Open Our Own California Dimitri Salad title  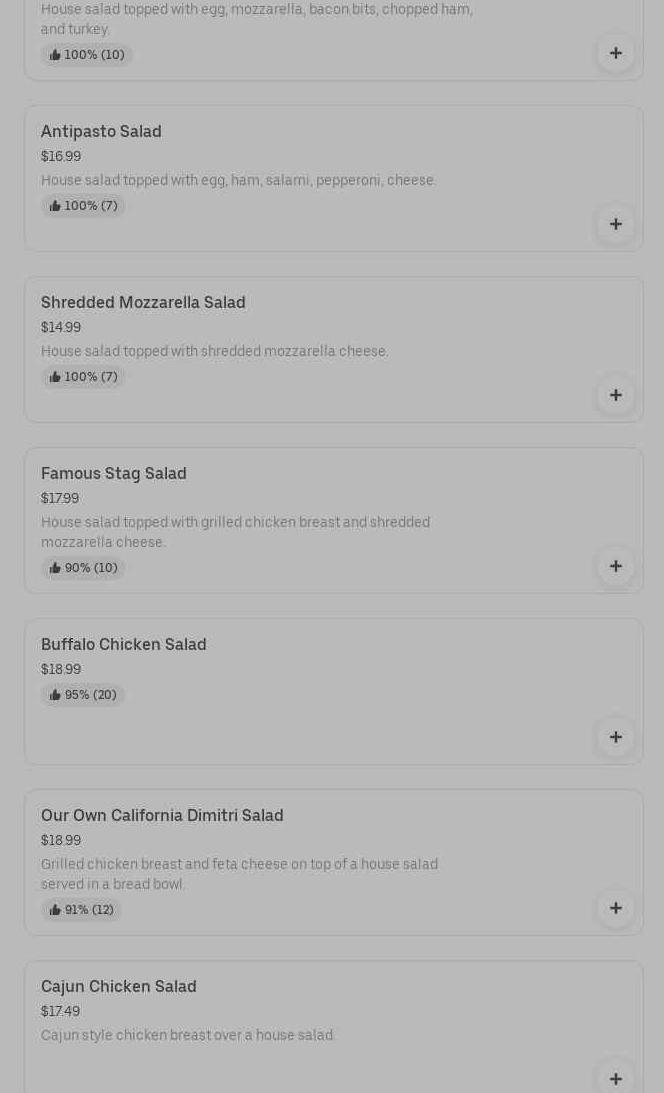point(162,815)
